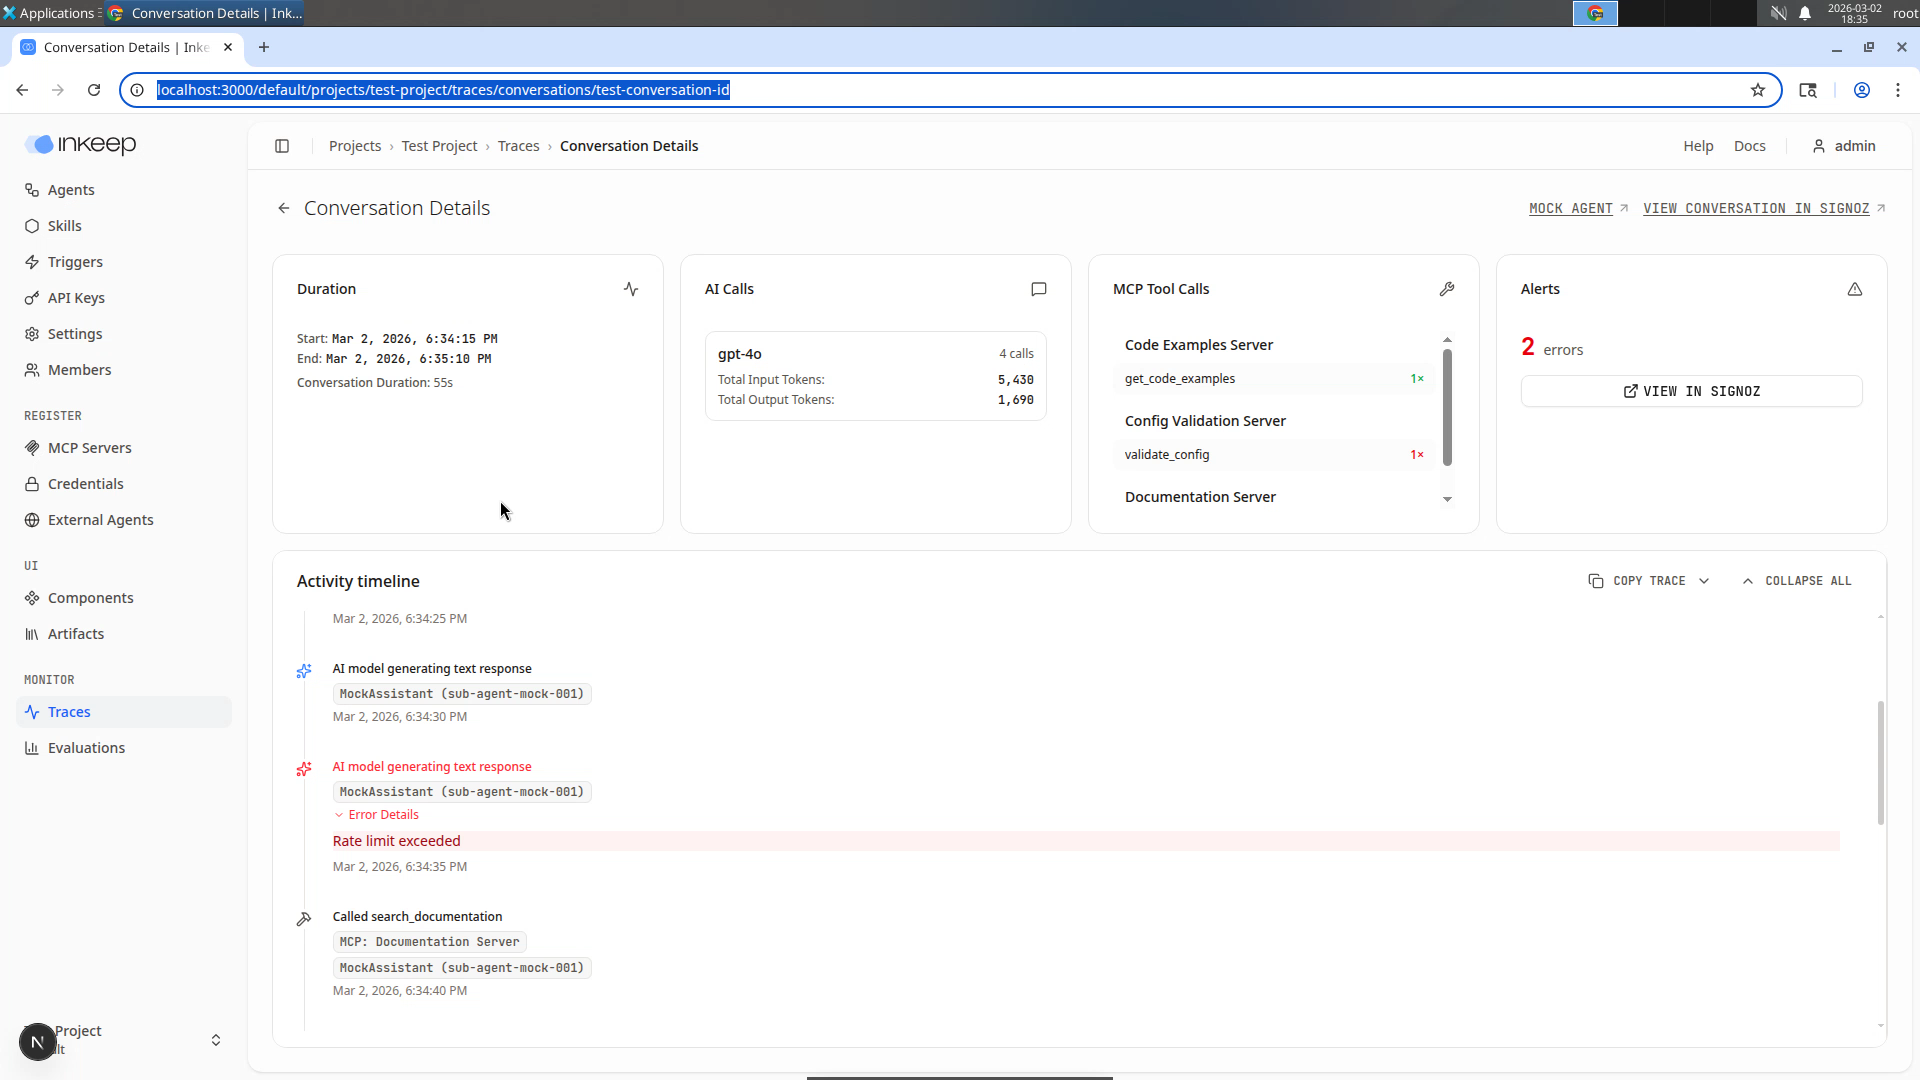Click the warning triangle icon in Alerts

(1855, 289)
